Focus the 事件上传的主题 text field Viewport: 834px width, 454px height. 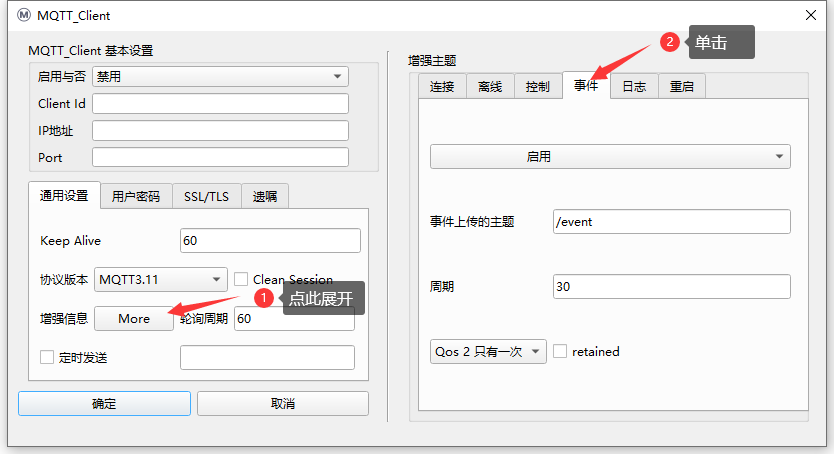point(671,222)
